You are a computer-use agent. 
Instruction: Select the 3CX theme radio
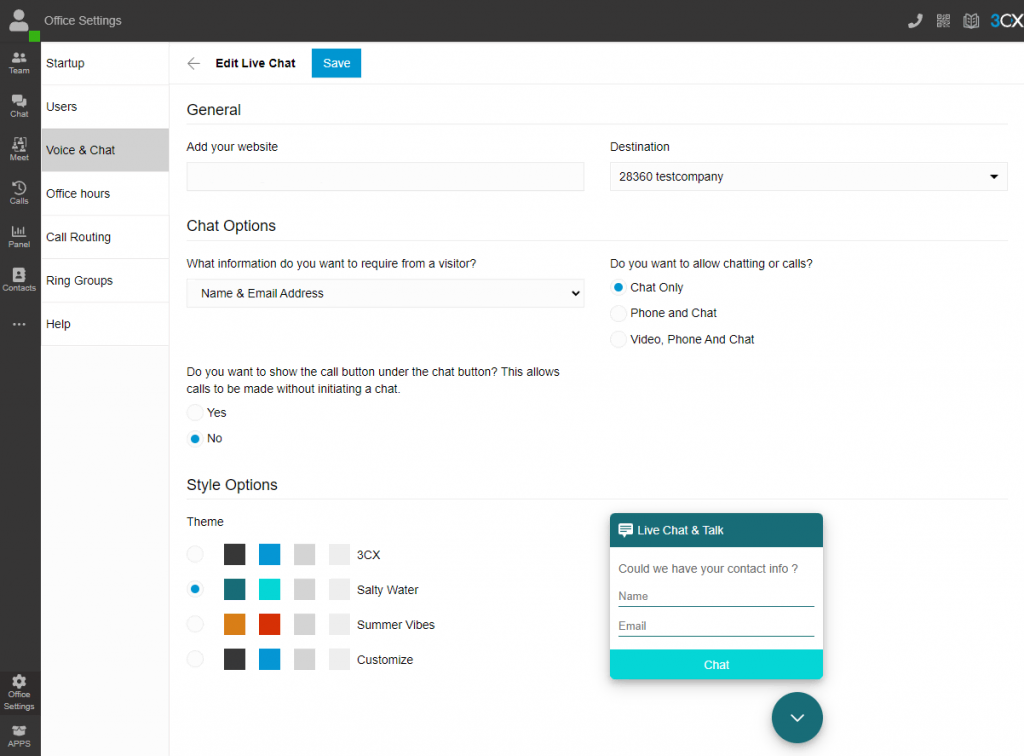(x=195, y=554)
